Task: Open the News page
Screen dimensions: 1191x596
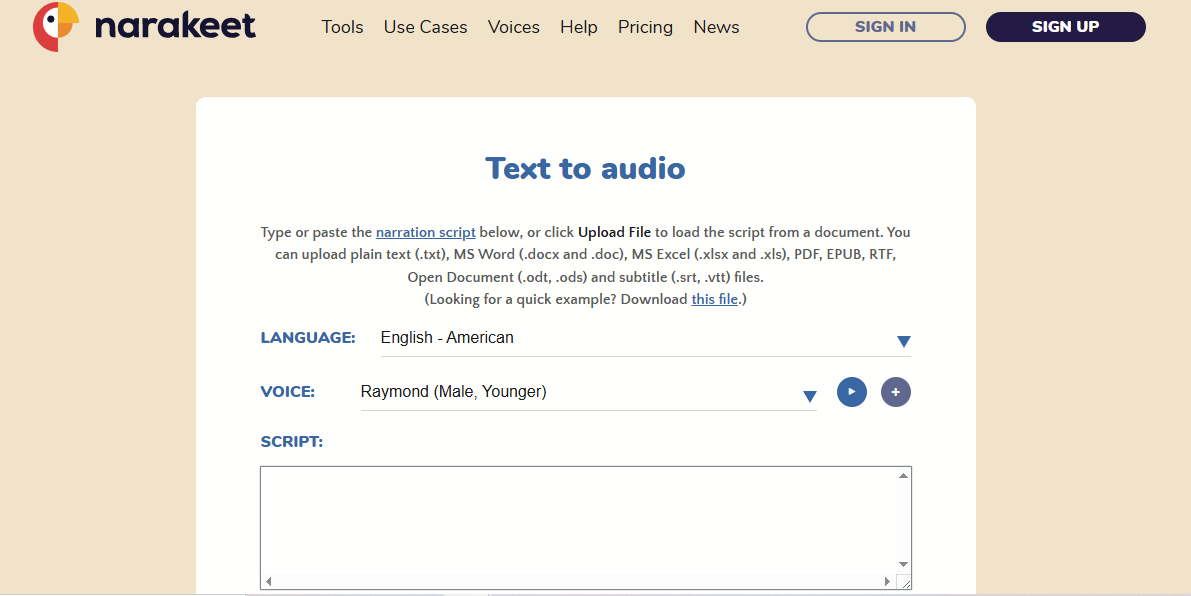Action: [x=716, y=27]
